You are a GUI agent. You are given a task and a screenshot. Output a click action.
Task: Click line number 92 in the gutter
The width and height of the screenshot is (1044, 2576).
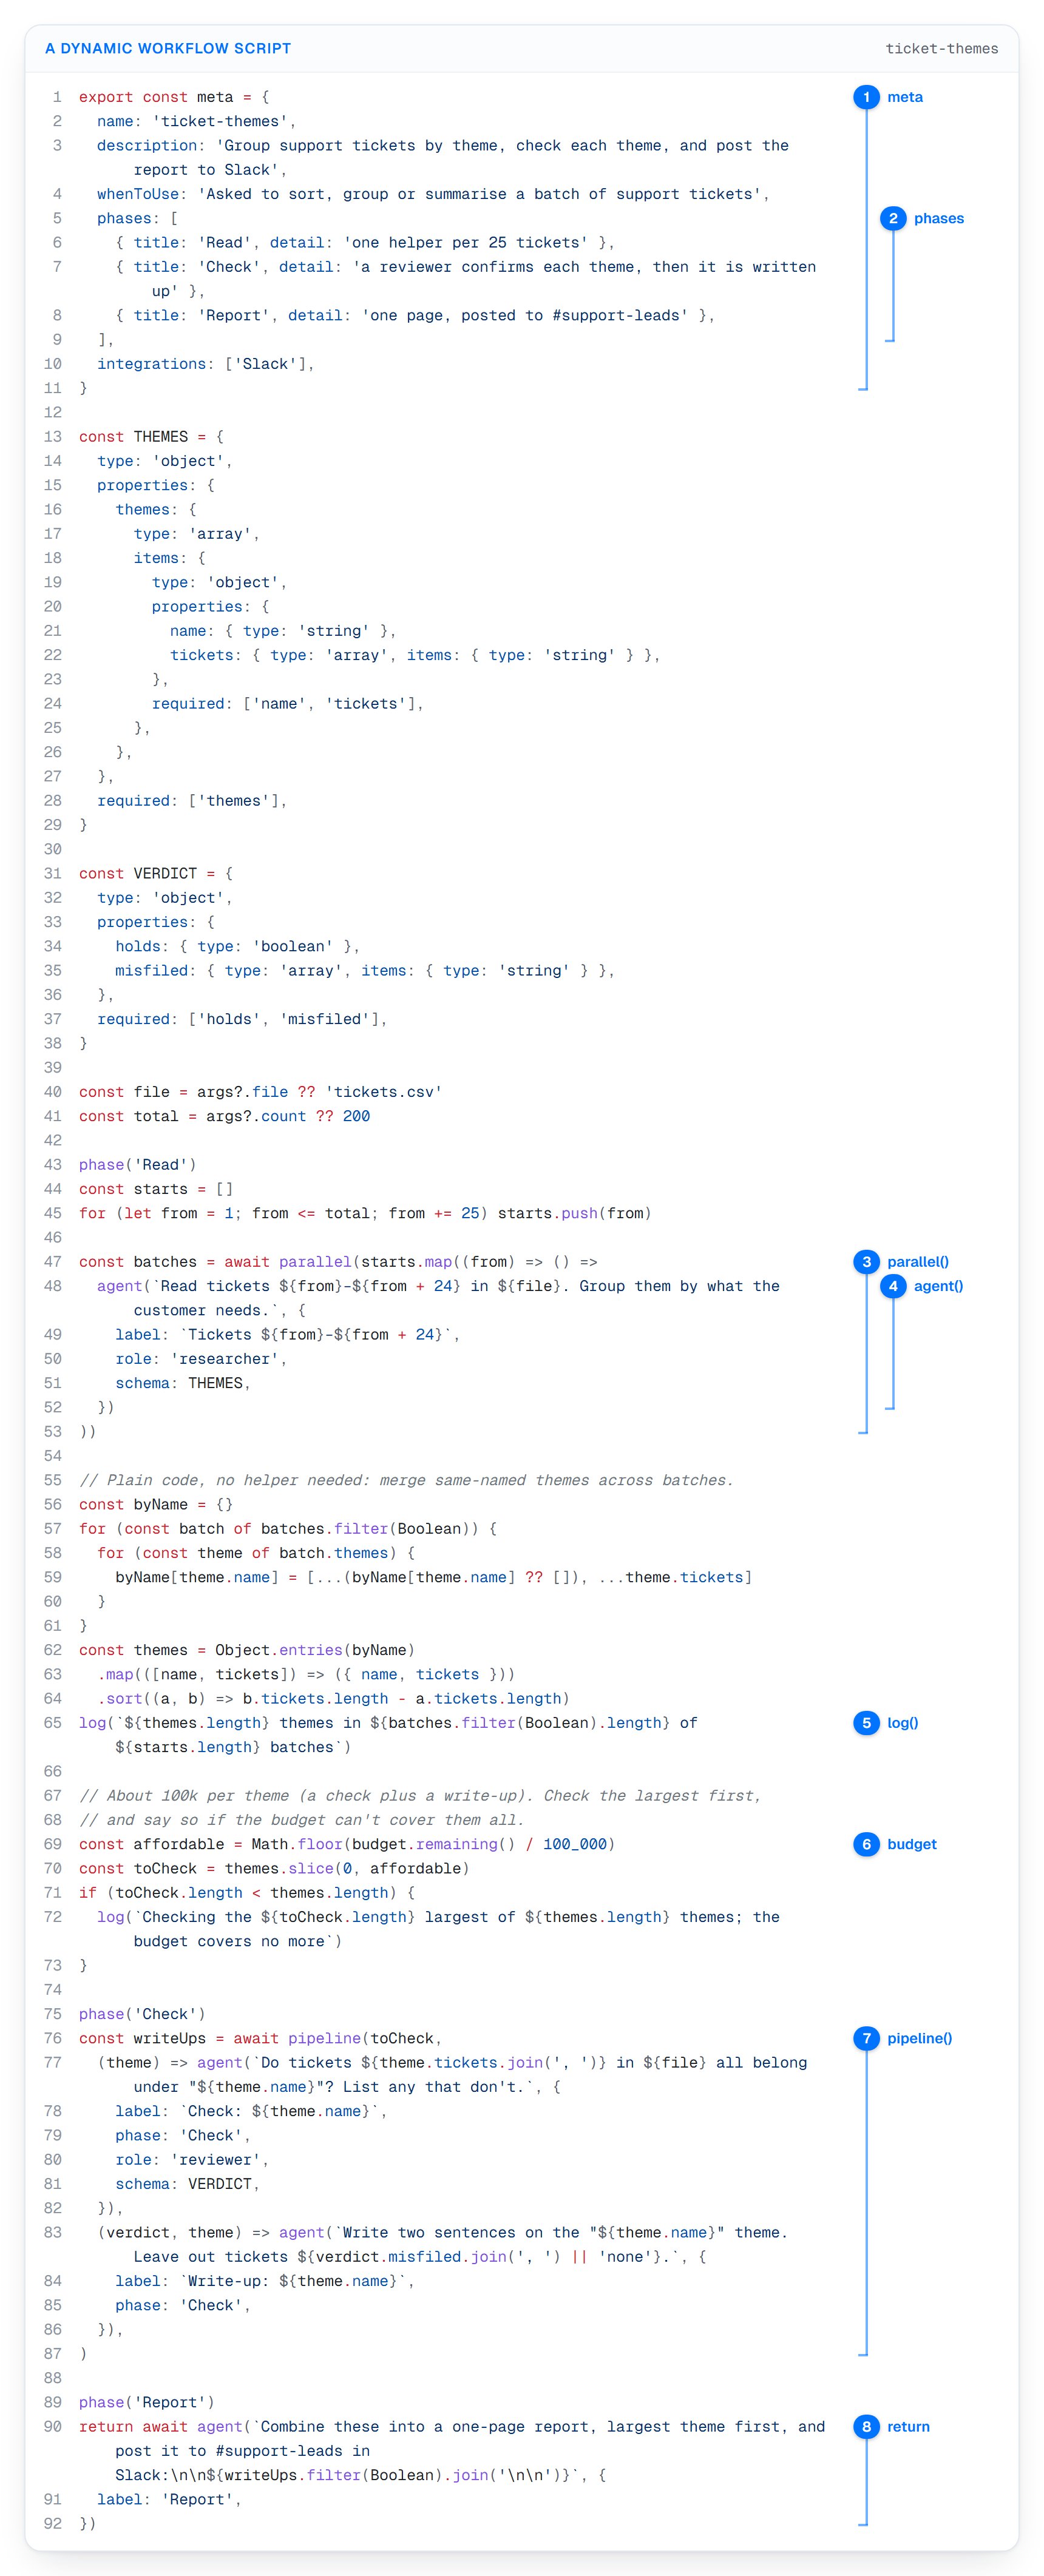[53, 2524]
